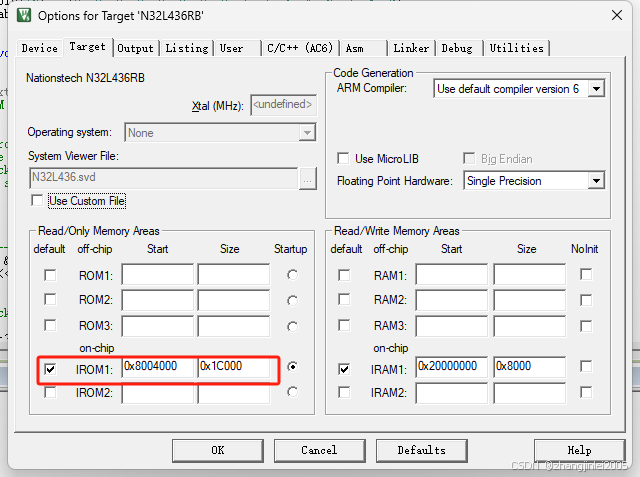
Task: Click the ROM3 Start address field
Action: 158,326
